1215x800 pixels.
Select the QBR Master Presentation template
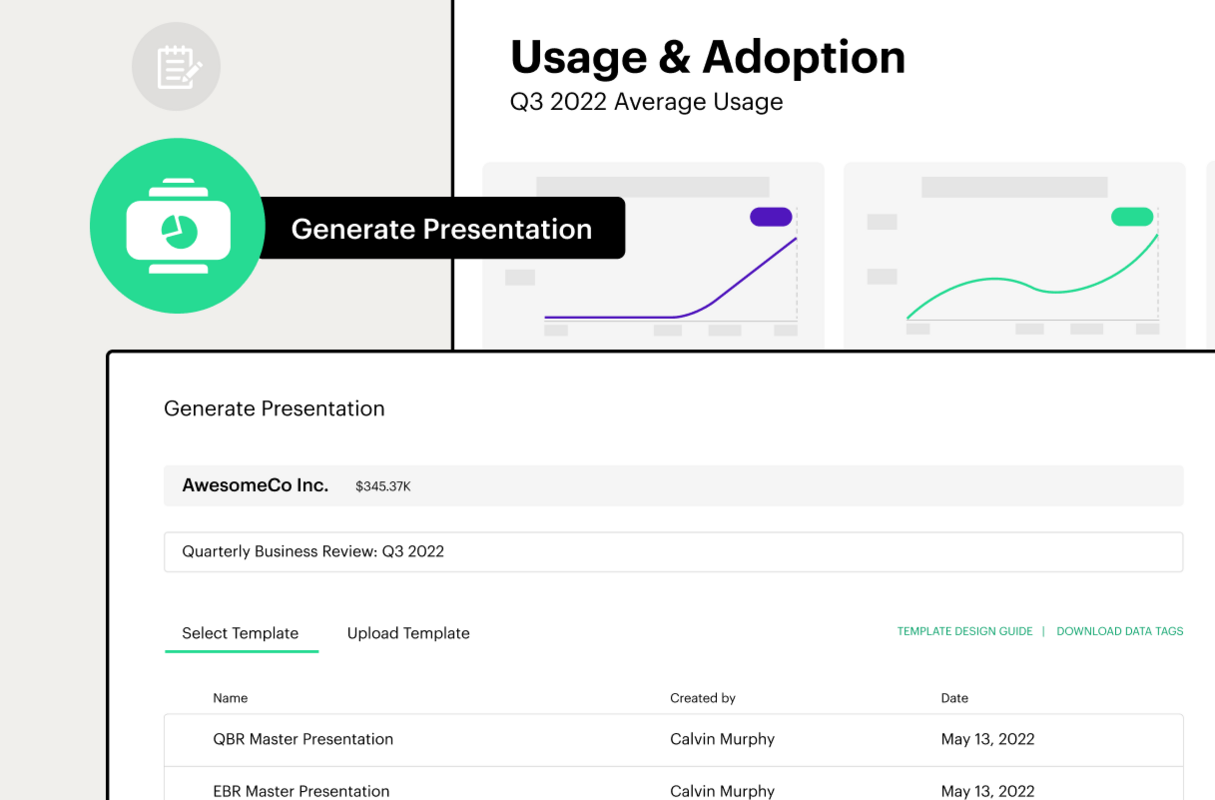click(x=303, y=739)
